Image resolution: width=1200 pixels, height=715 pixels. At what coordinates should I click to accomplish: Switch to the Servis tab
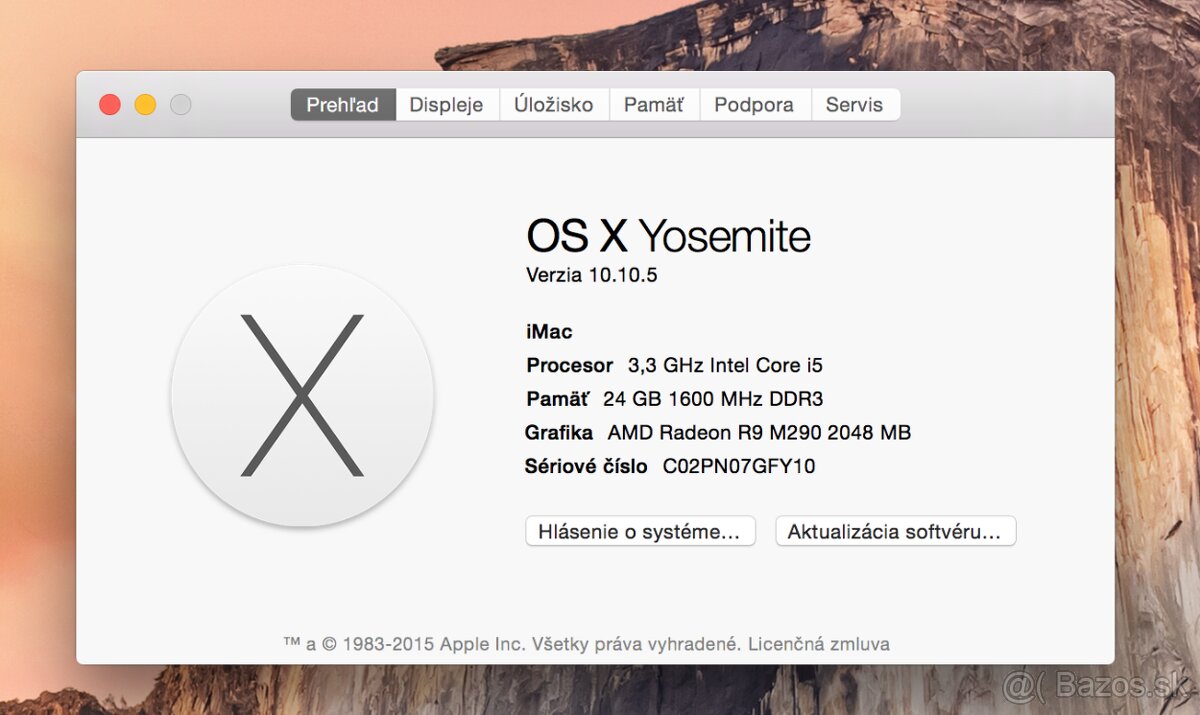click(x=855, y=105)
